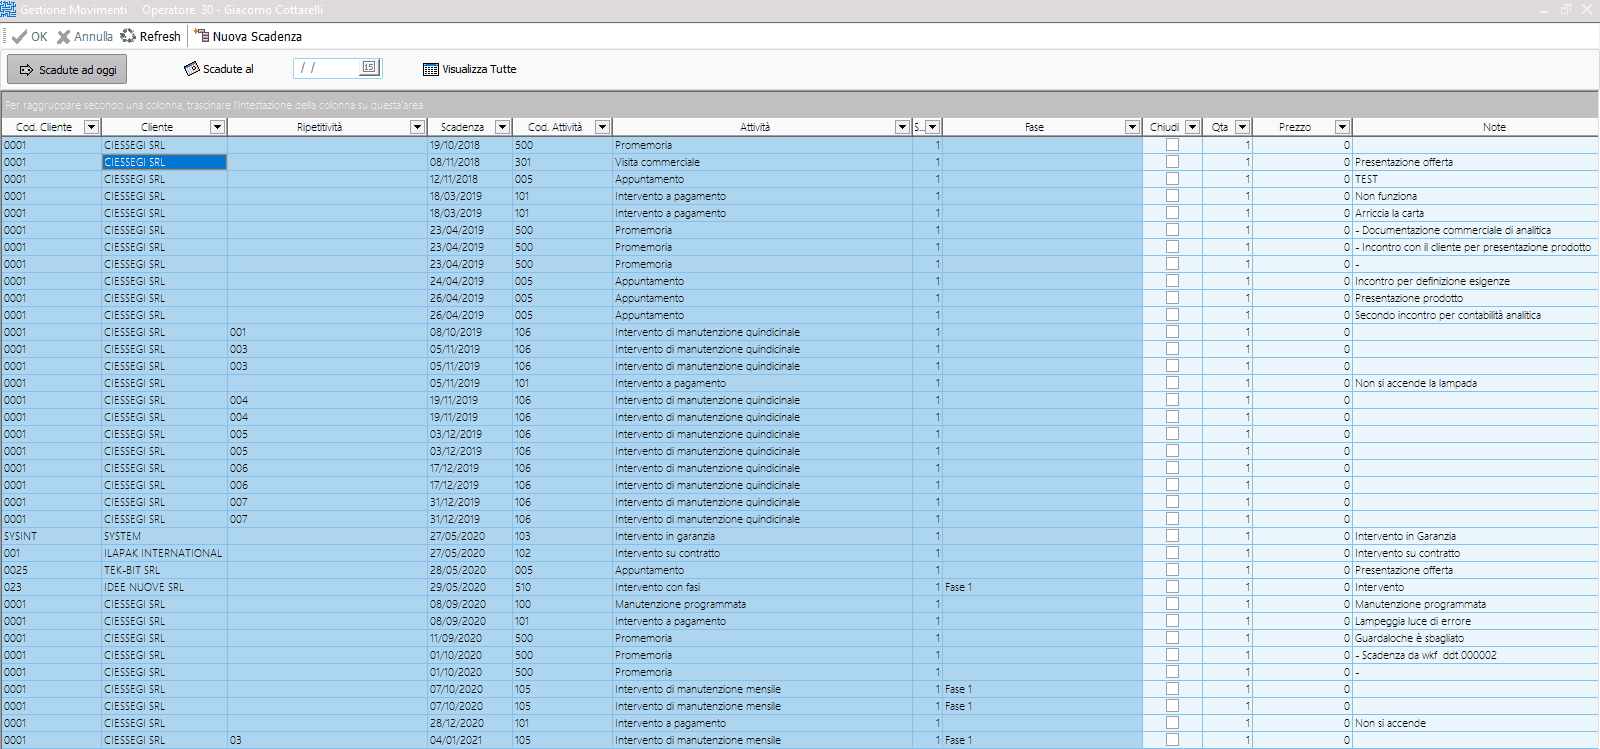The width and height of the screenshot is (1600, 749).
Task: Tick Chiudi checkbox for Guardaloche è sbagliato row
Action: pyautogui.click(x=1172, y=638)
